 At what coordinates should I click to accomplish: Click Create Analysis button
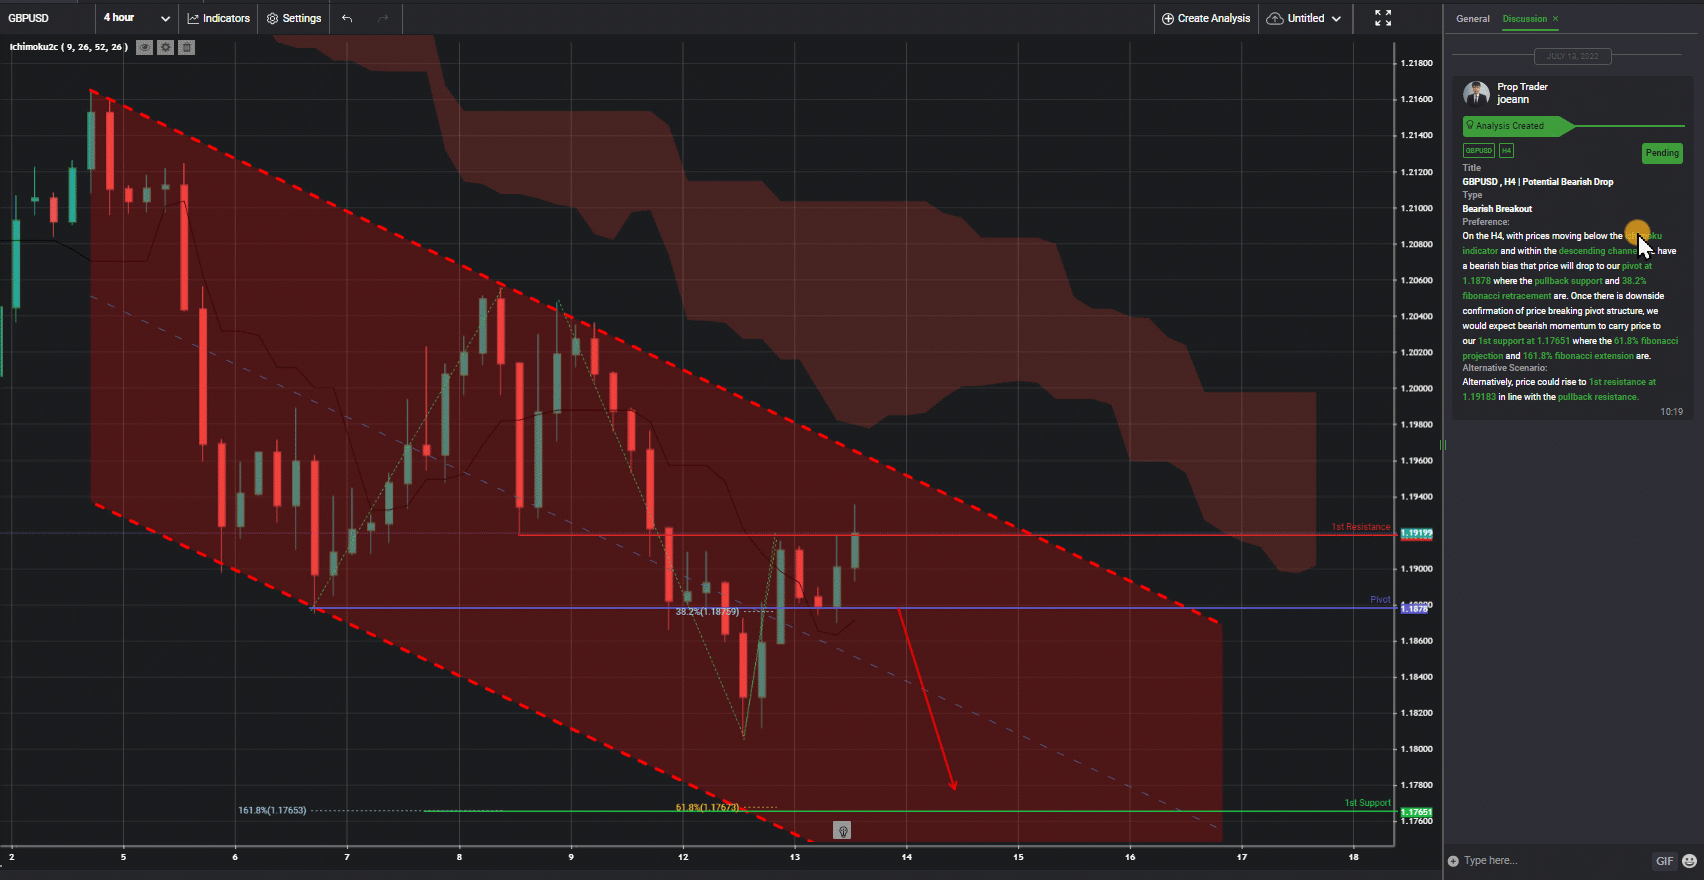click(1206, 18)
